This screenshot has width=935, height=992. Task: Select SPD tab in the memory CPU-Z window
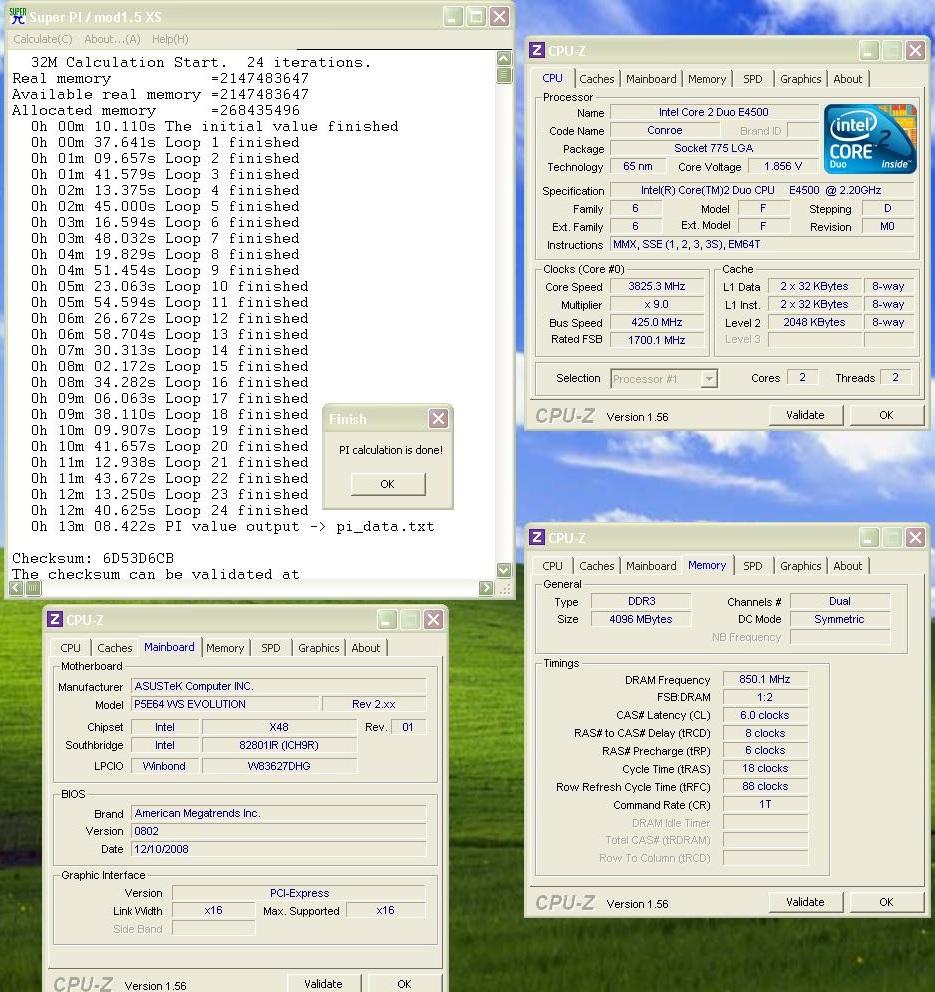[x=752, y=566]
